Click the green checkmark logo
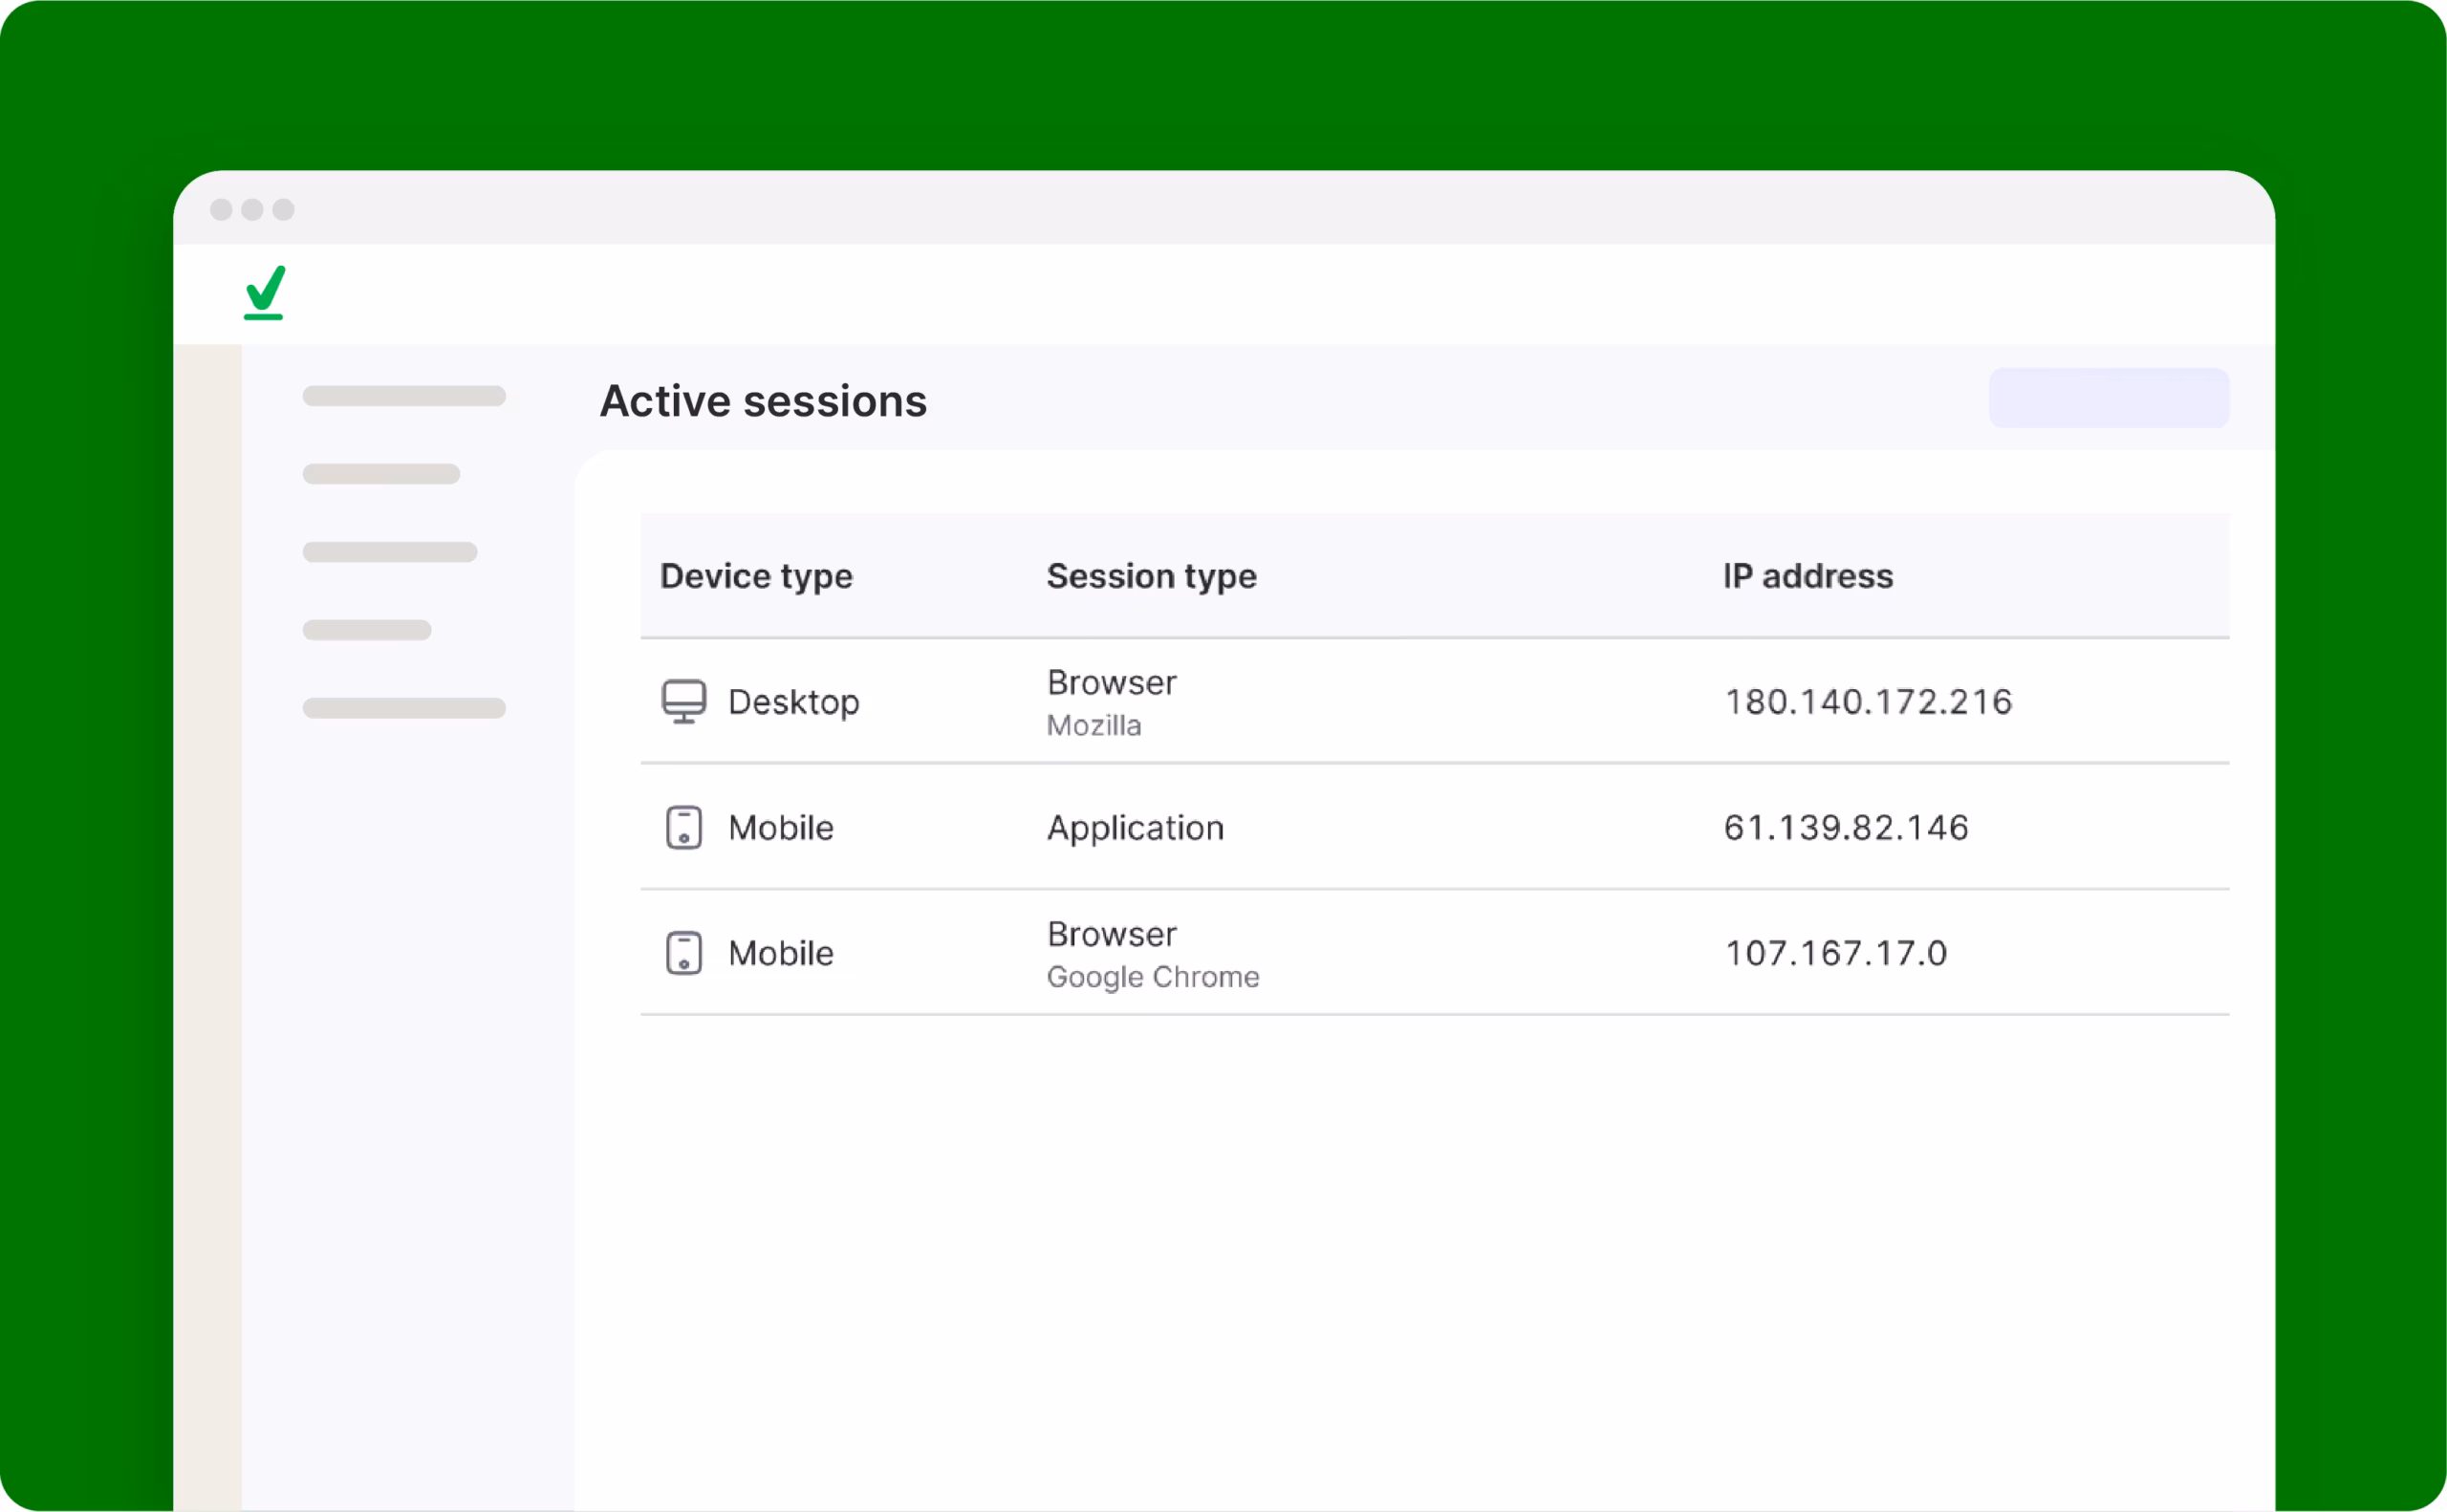 (265, 292)
